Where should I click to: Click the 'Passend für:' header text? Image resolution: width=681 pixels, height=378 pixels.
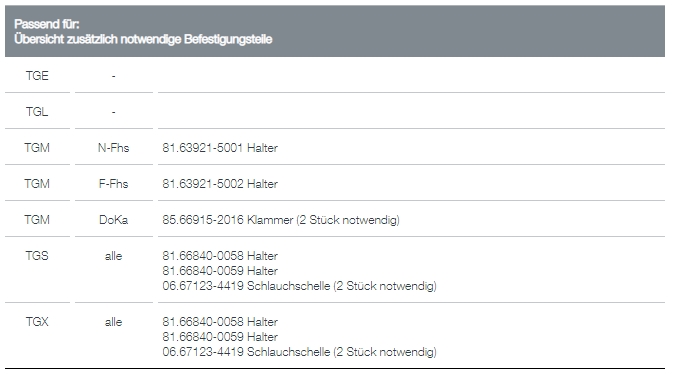click(46, 24)
